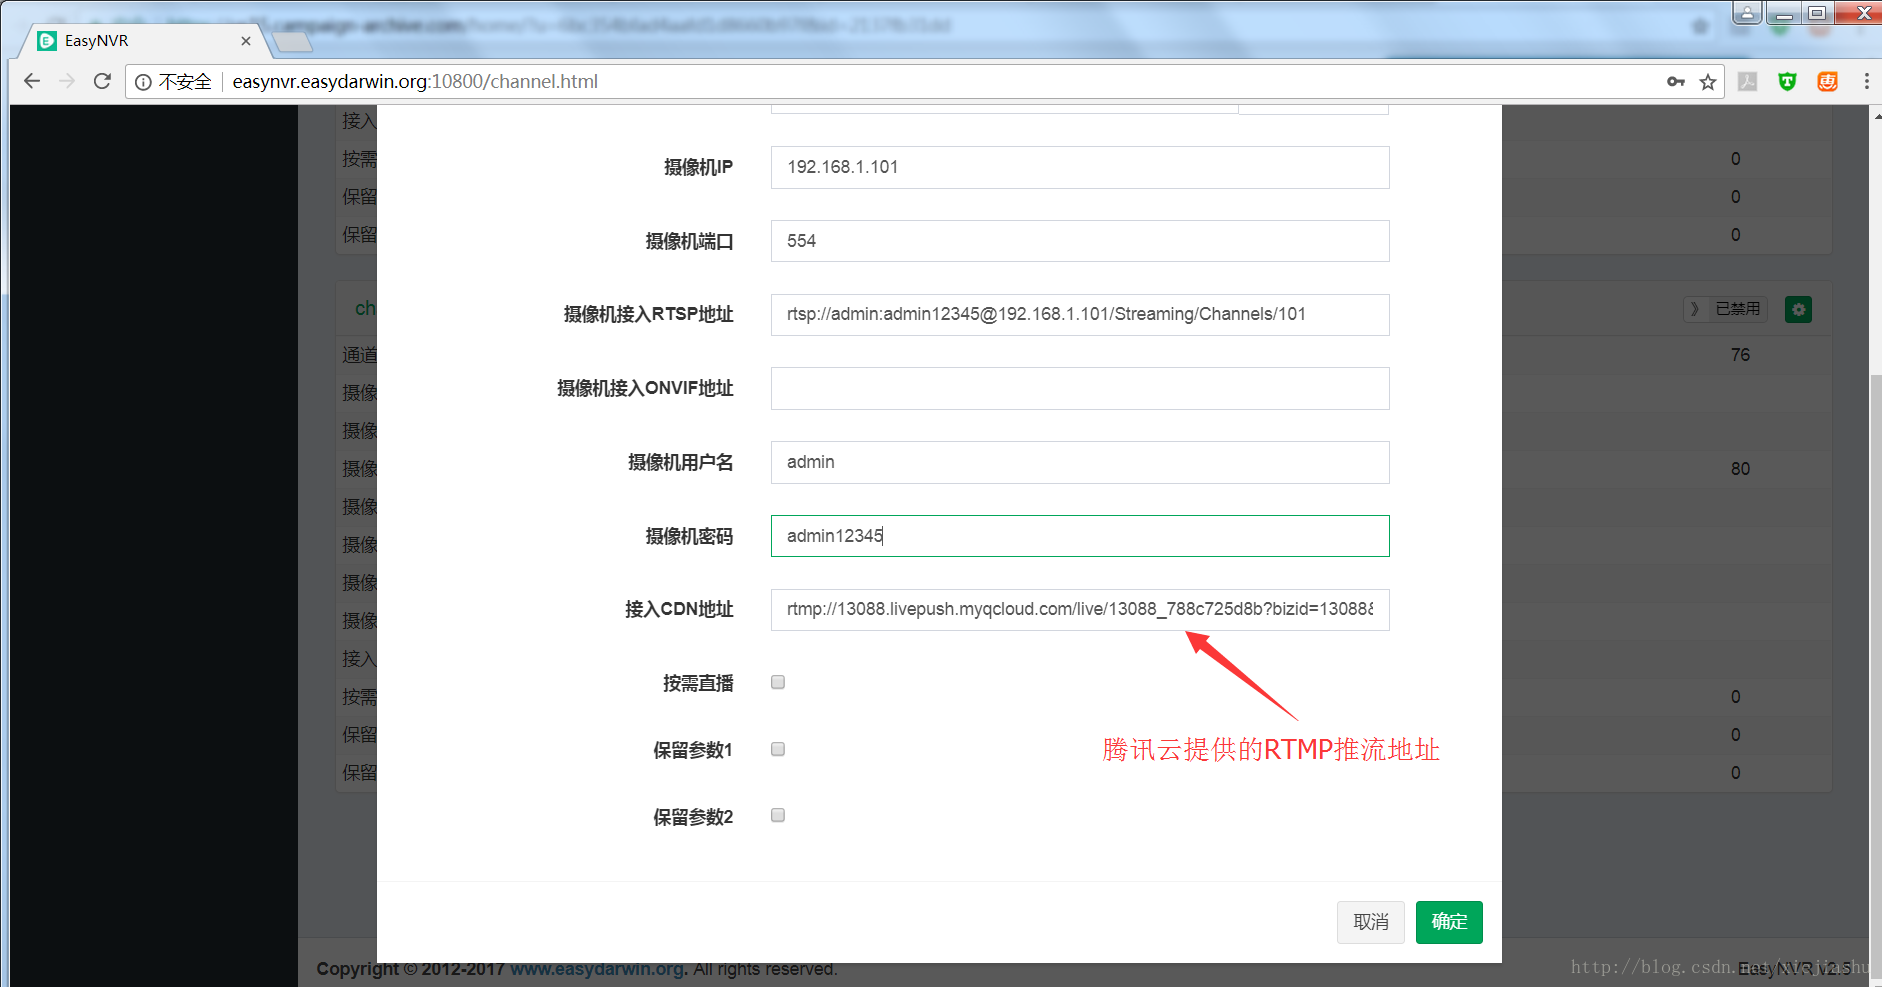1882x987 pixels.
Task: Bookmark this page with the star
Action: (1708, 82)
